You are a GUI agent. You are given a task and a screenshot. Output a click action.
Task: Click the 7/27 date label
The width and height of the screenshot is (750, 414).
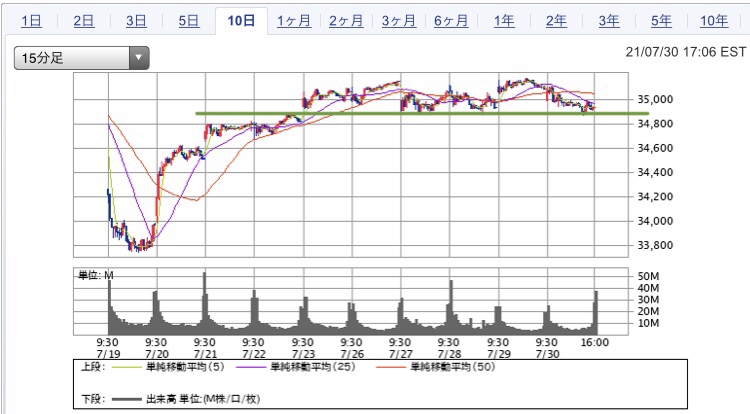400,354
